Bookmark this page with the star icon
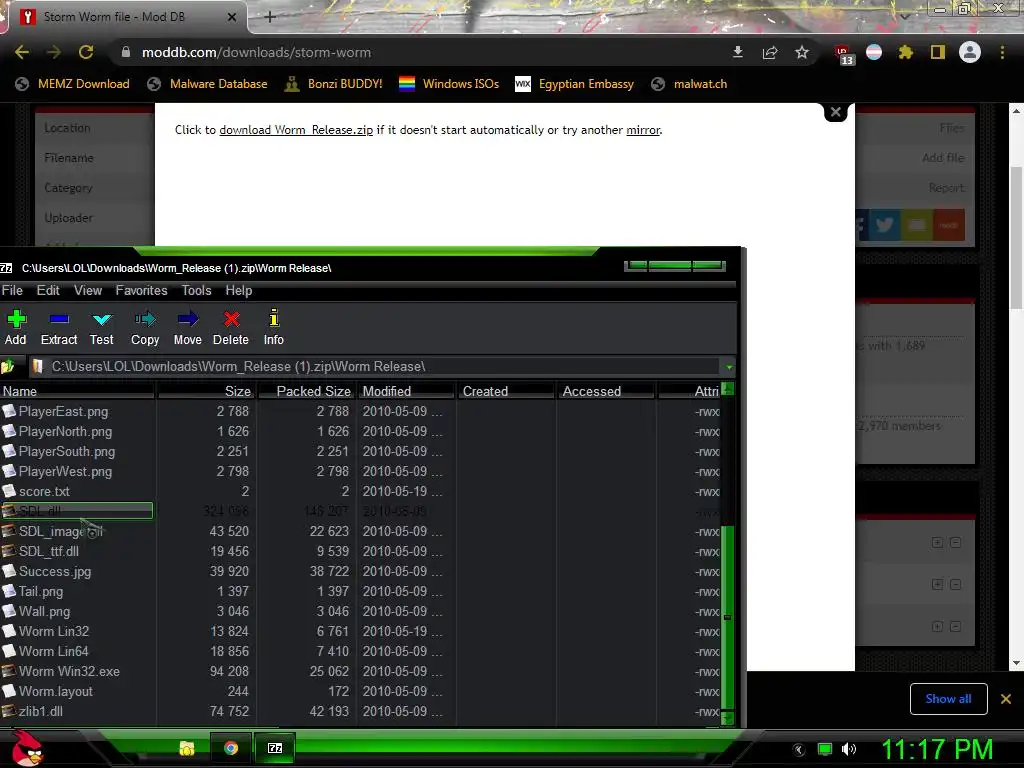The image size is (1024, 768). point(802,52)
